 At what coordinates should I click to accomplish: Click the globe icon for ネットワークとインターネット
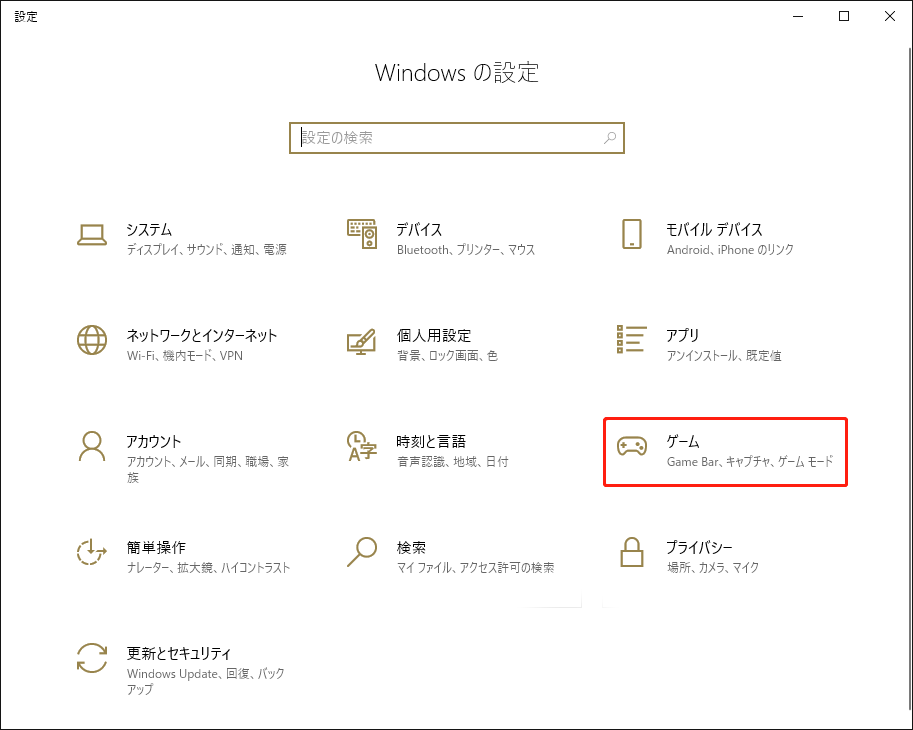click(92, 340)
